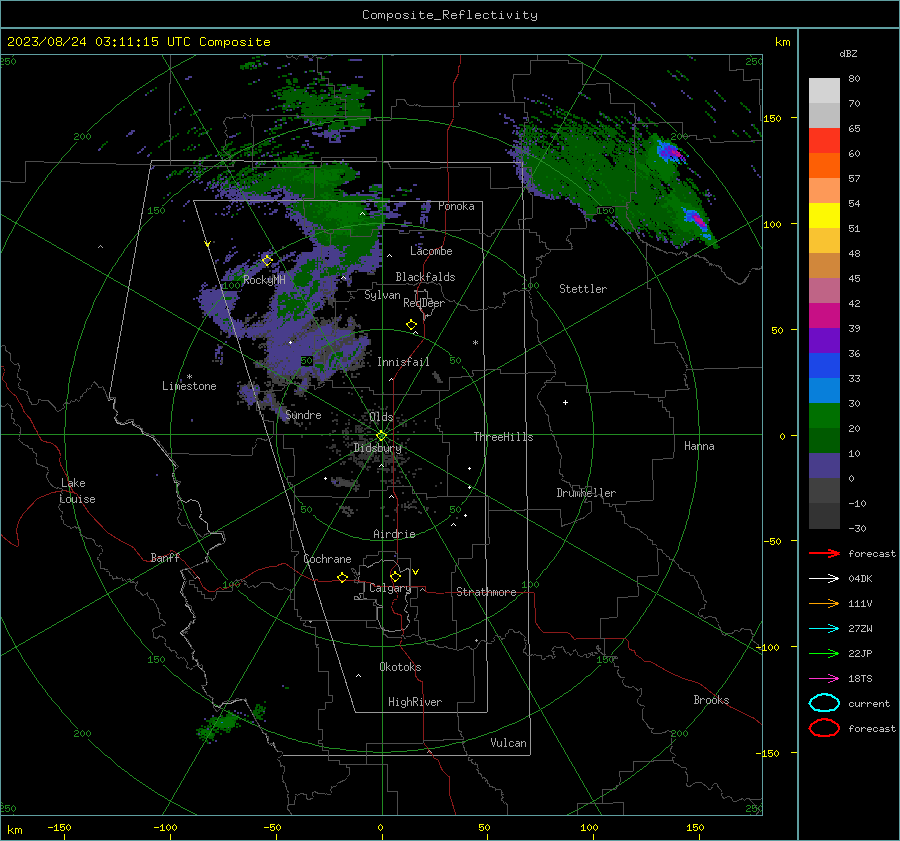Select the RedDeer label on map
This screenshot has width=900, height=841.
(x=424, y=303)
